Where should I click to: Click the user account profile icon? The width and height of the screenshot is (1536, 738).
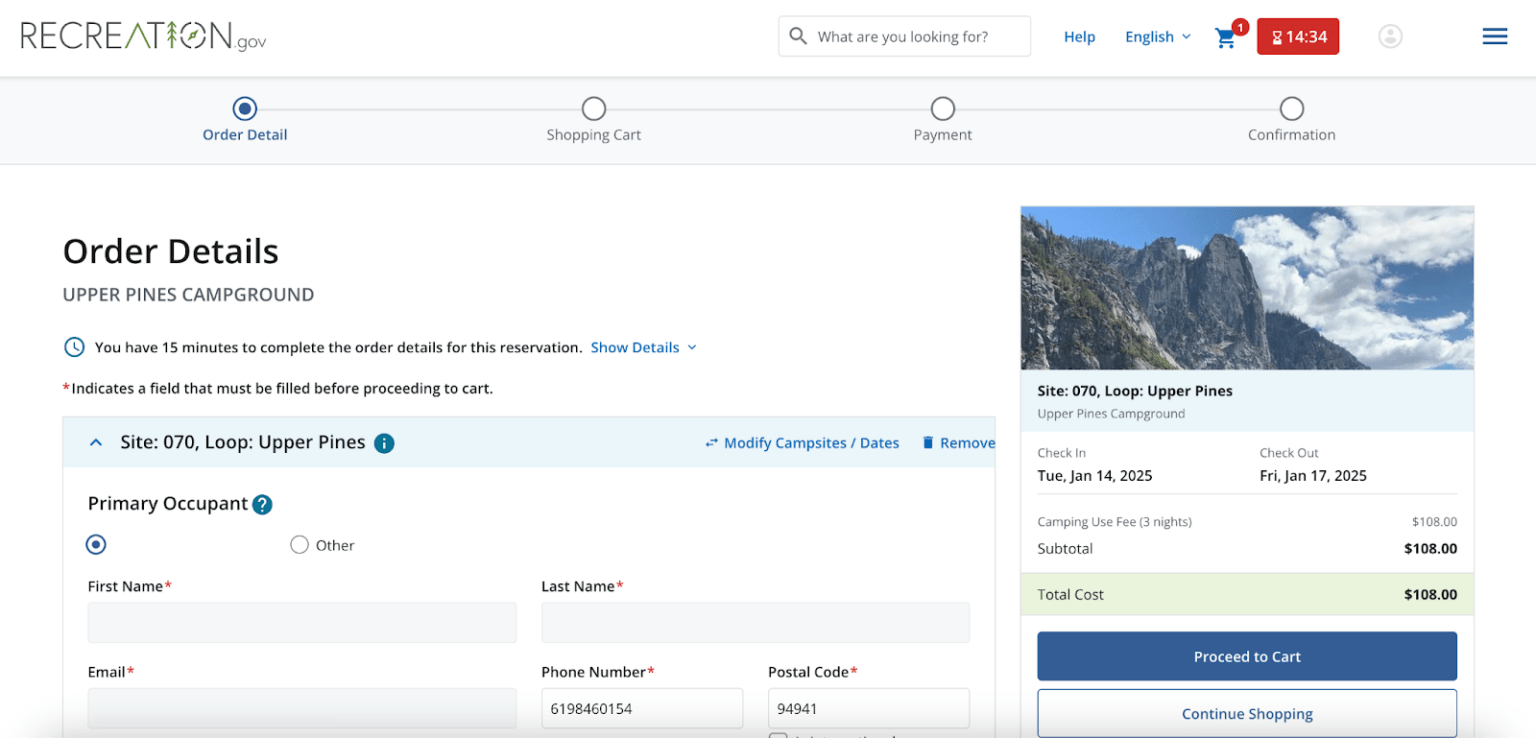(1390, 37)
